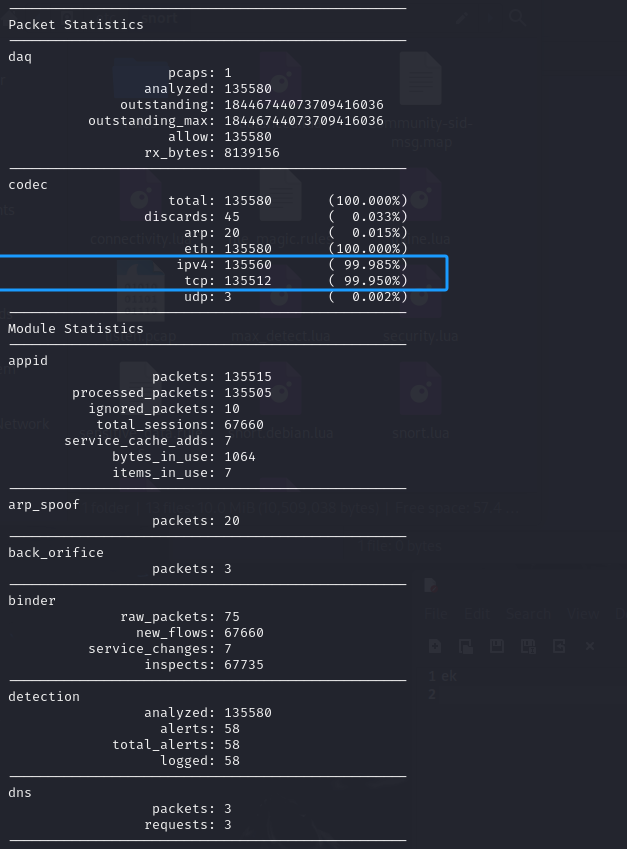
Task: Open the Search menu in text editor
Action: coord(528,613)
